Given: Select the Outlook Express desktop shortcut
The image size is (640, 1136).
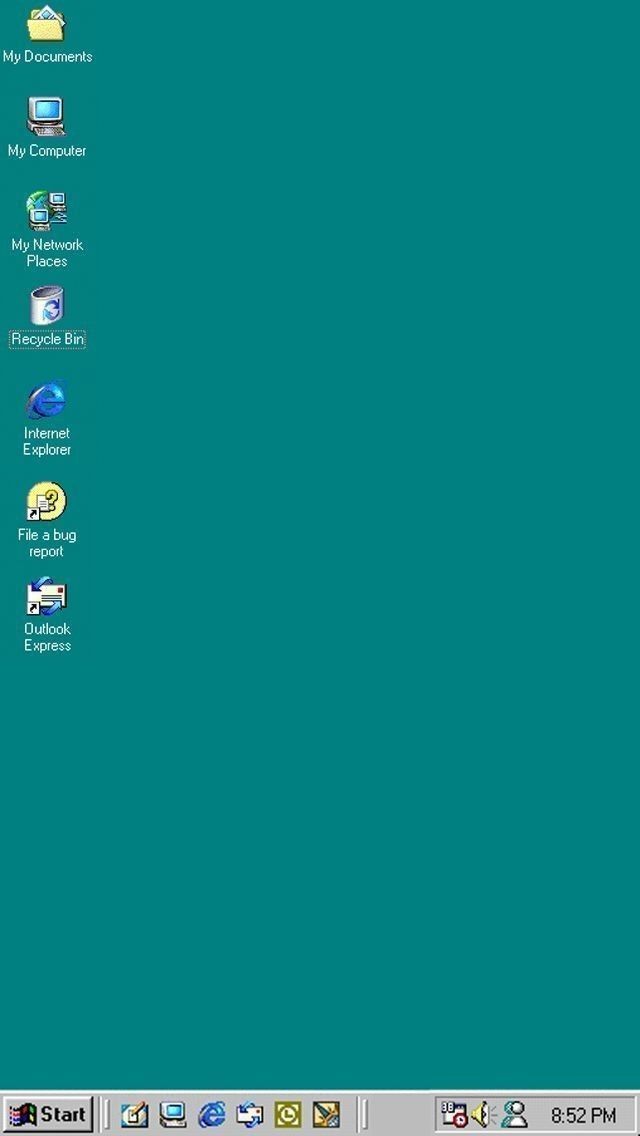Looking at the screenshot, I should [46, 597].
